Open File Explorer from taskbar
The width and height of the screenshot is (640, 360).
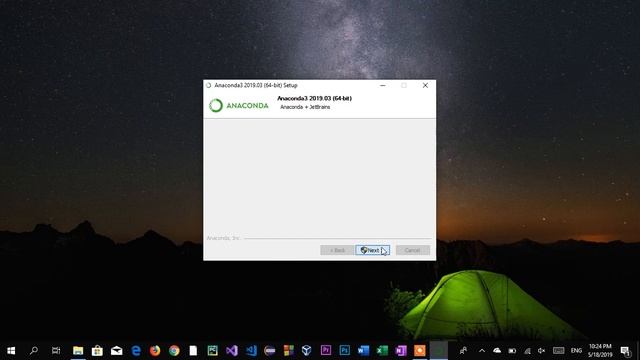coord(78,350)
